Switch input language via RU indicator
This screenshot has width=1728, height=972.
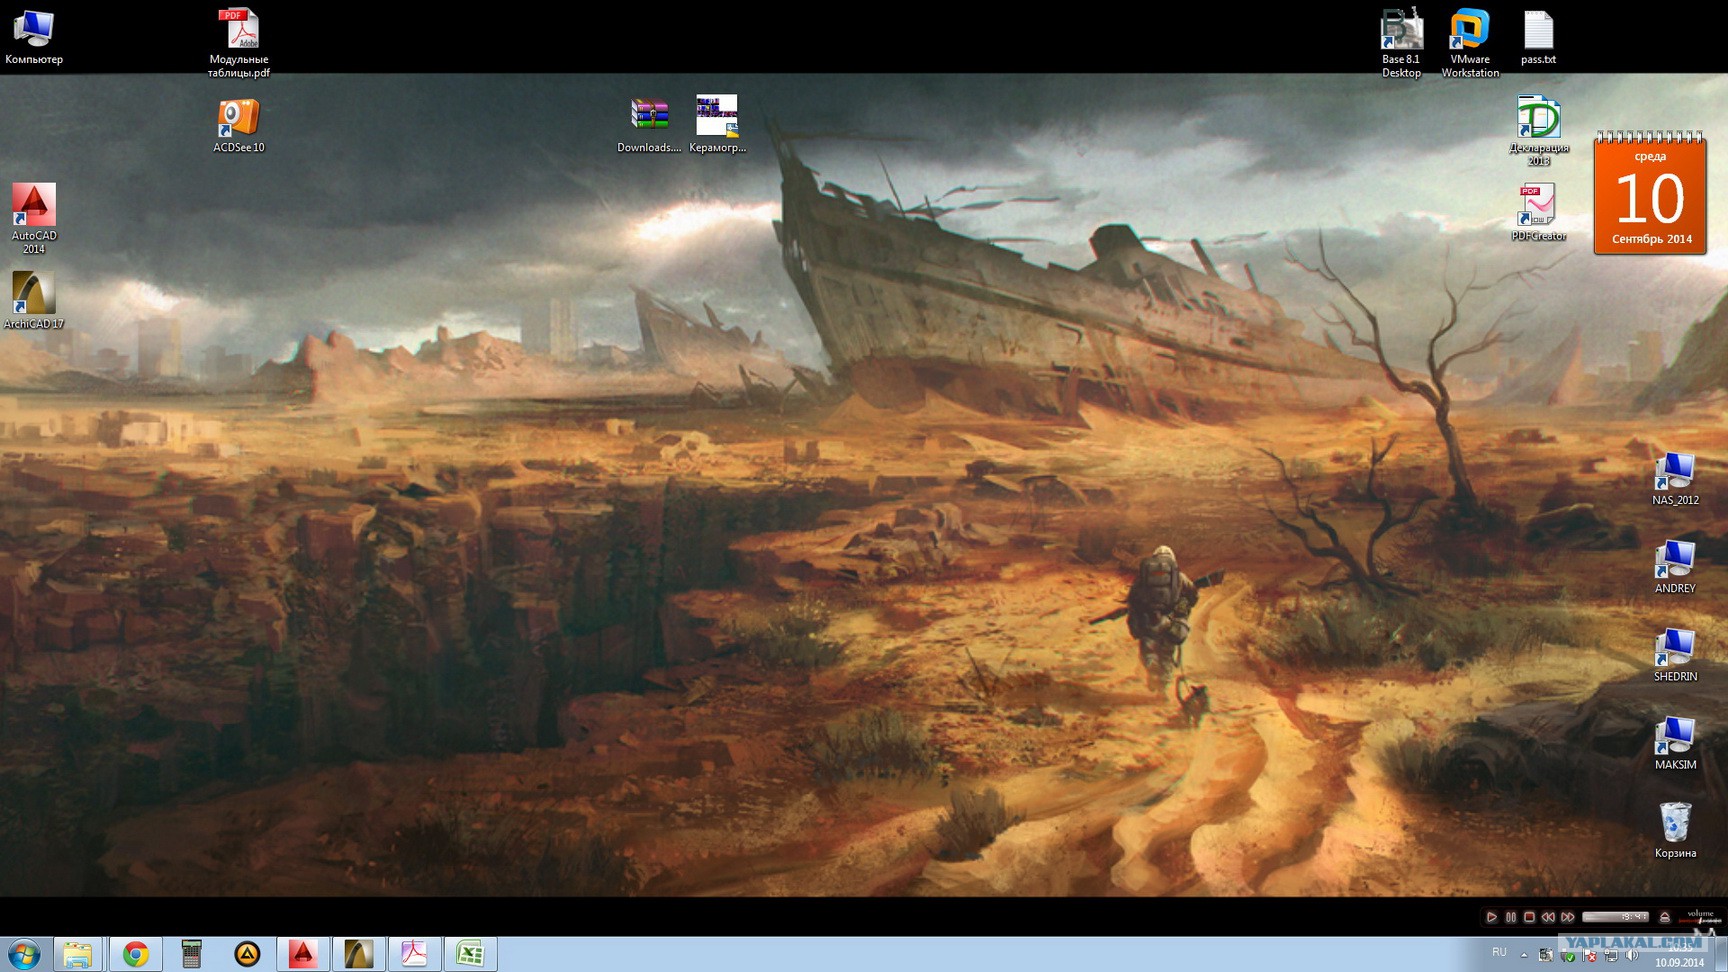coord(1499,952)
